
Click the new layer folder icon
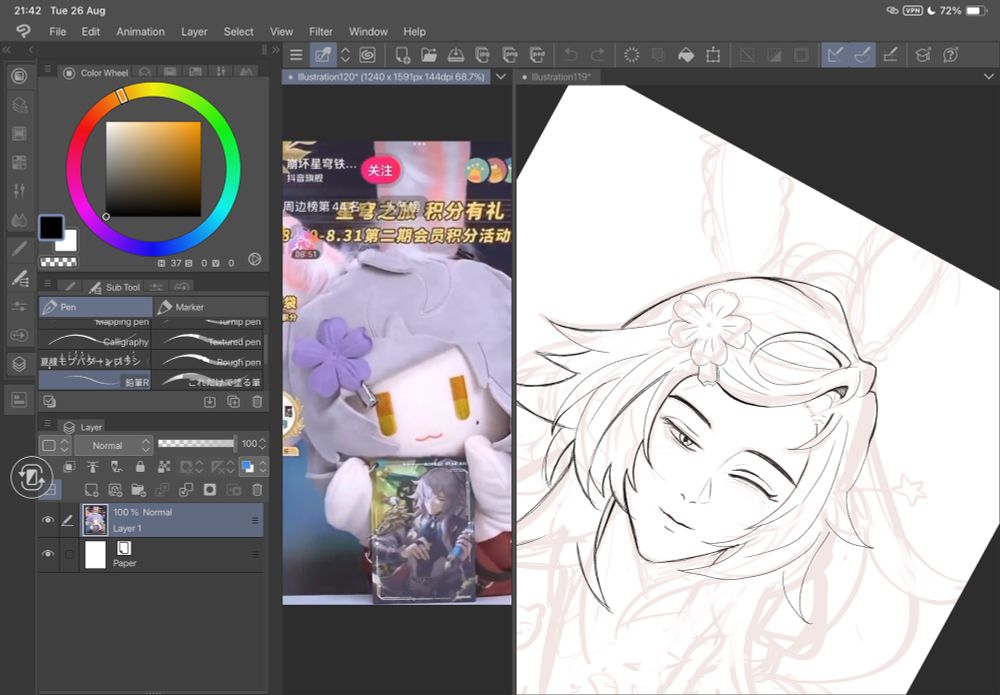click(138, 490)
